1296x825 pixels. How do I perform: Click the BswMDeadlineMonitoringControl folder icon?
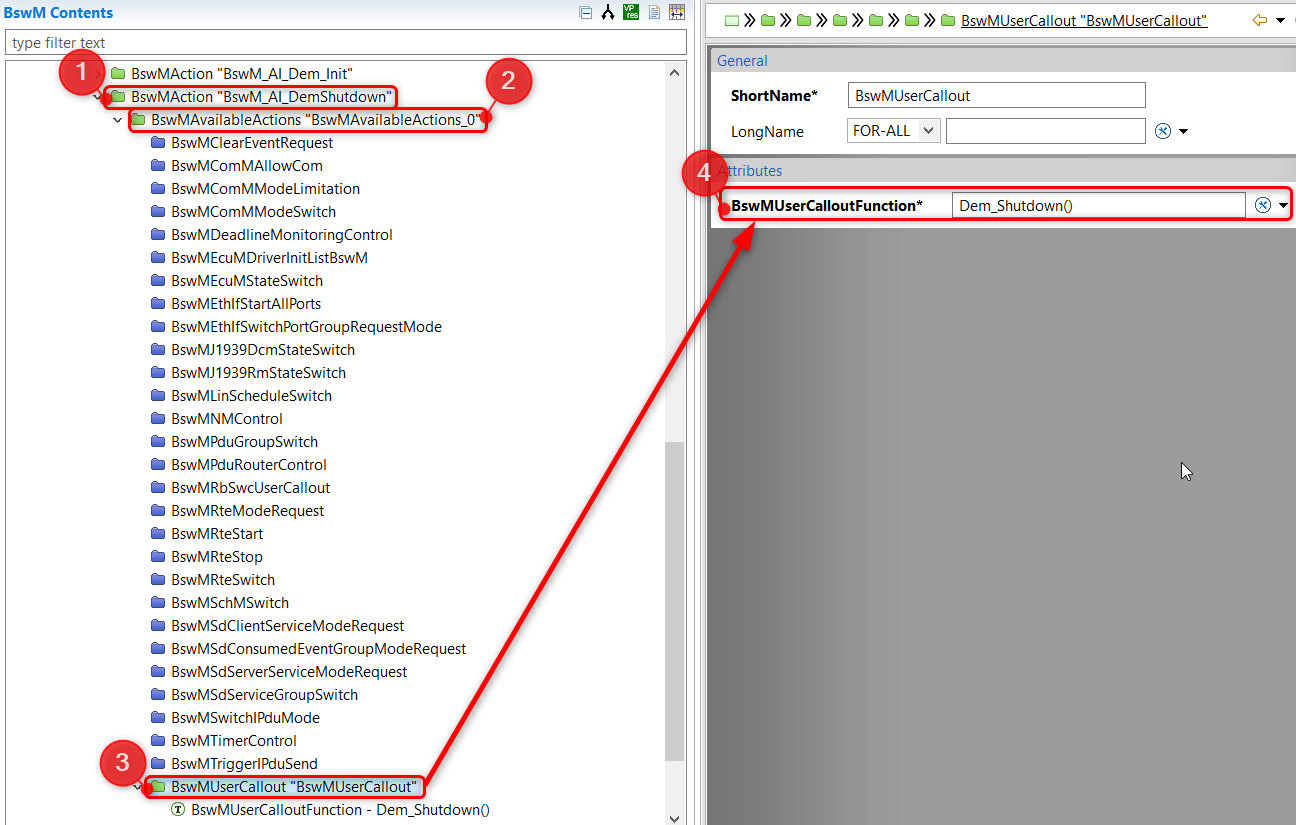[x=158, y=234]
